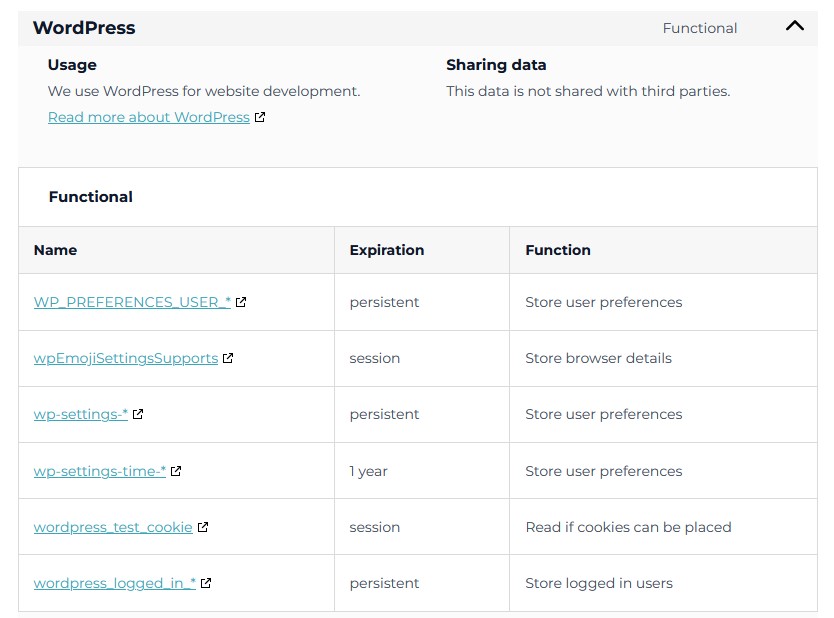The image size is (834, 618).
Task: Click the Function column header
Action: coord(557,250)
